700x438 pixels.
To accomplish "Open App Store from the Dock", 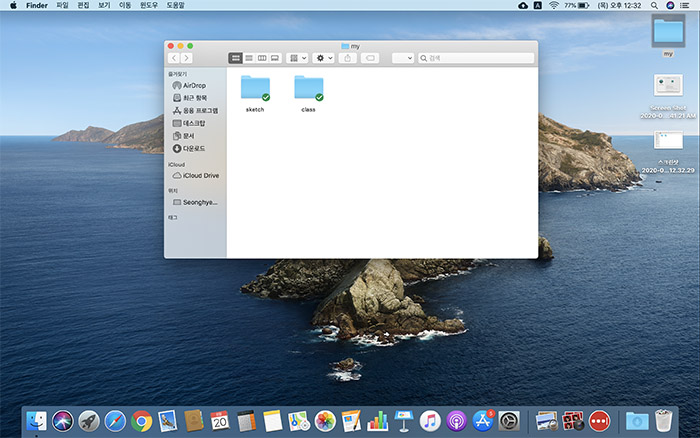I will (483, 421).
